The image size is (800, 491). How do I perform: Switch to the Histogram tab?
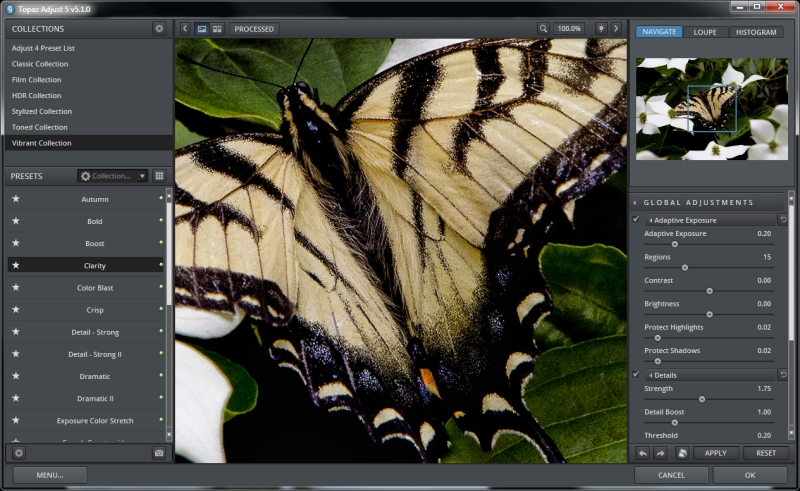(755, 32)
